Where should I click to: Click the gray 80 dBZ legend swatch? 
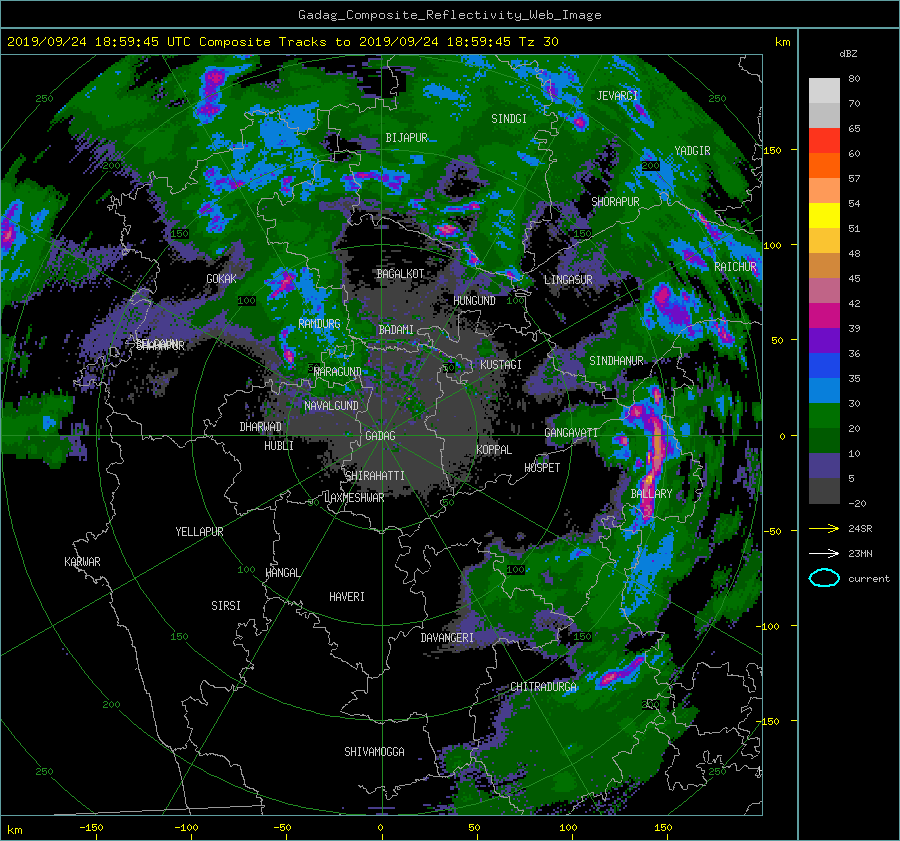click(824, 91)
